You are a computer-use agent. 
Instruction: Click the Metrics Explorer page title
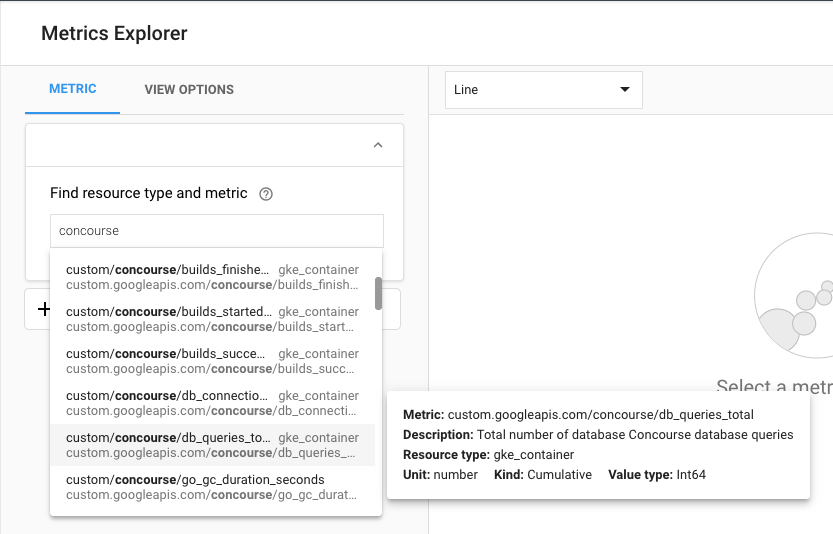click(114, 33)
